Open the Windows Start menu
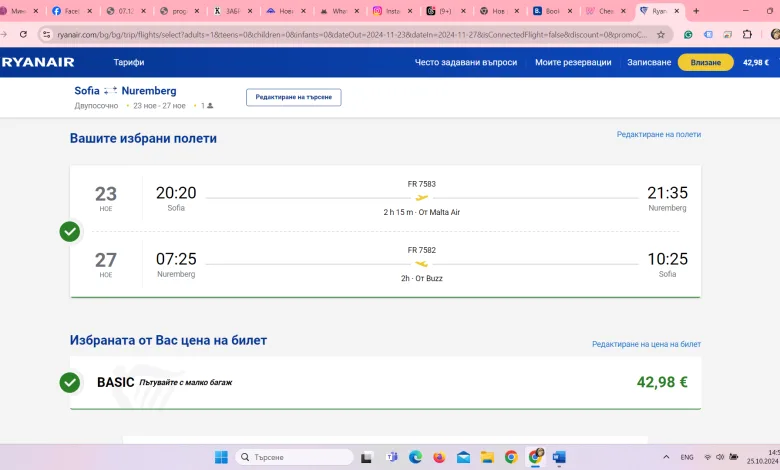The width and height of the screenshot is (780, 470). (221, 457)
